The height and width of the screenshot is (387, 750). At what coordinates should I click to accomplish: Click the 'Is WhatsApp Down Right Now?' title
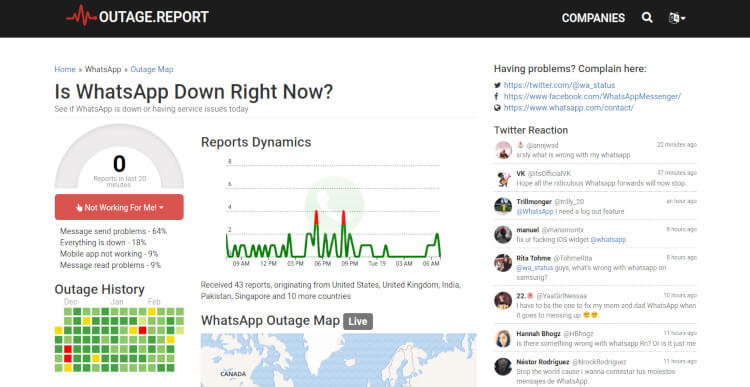pyautogui.click(x=194, y=92)
